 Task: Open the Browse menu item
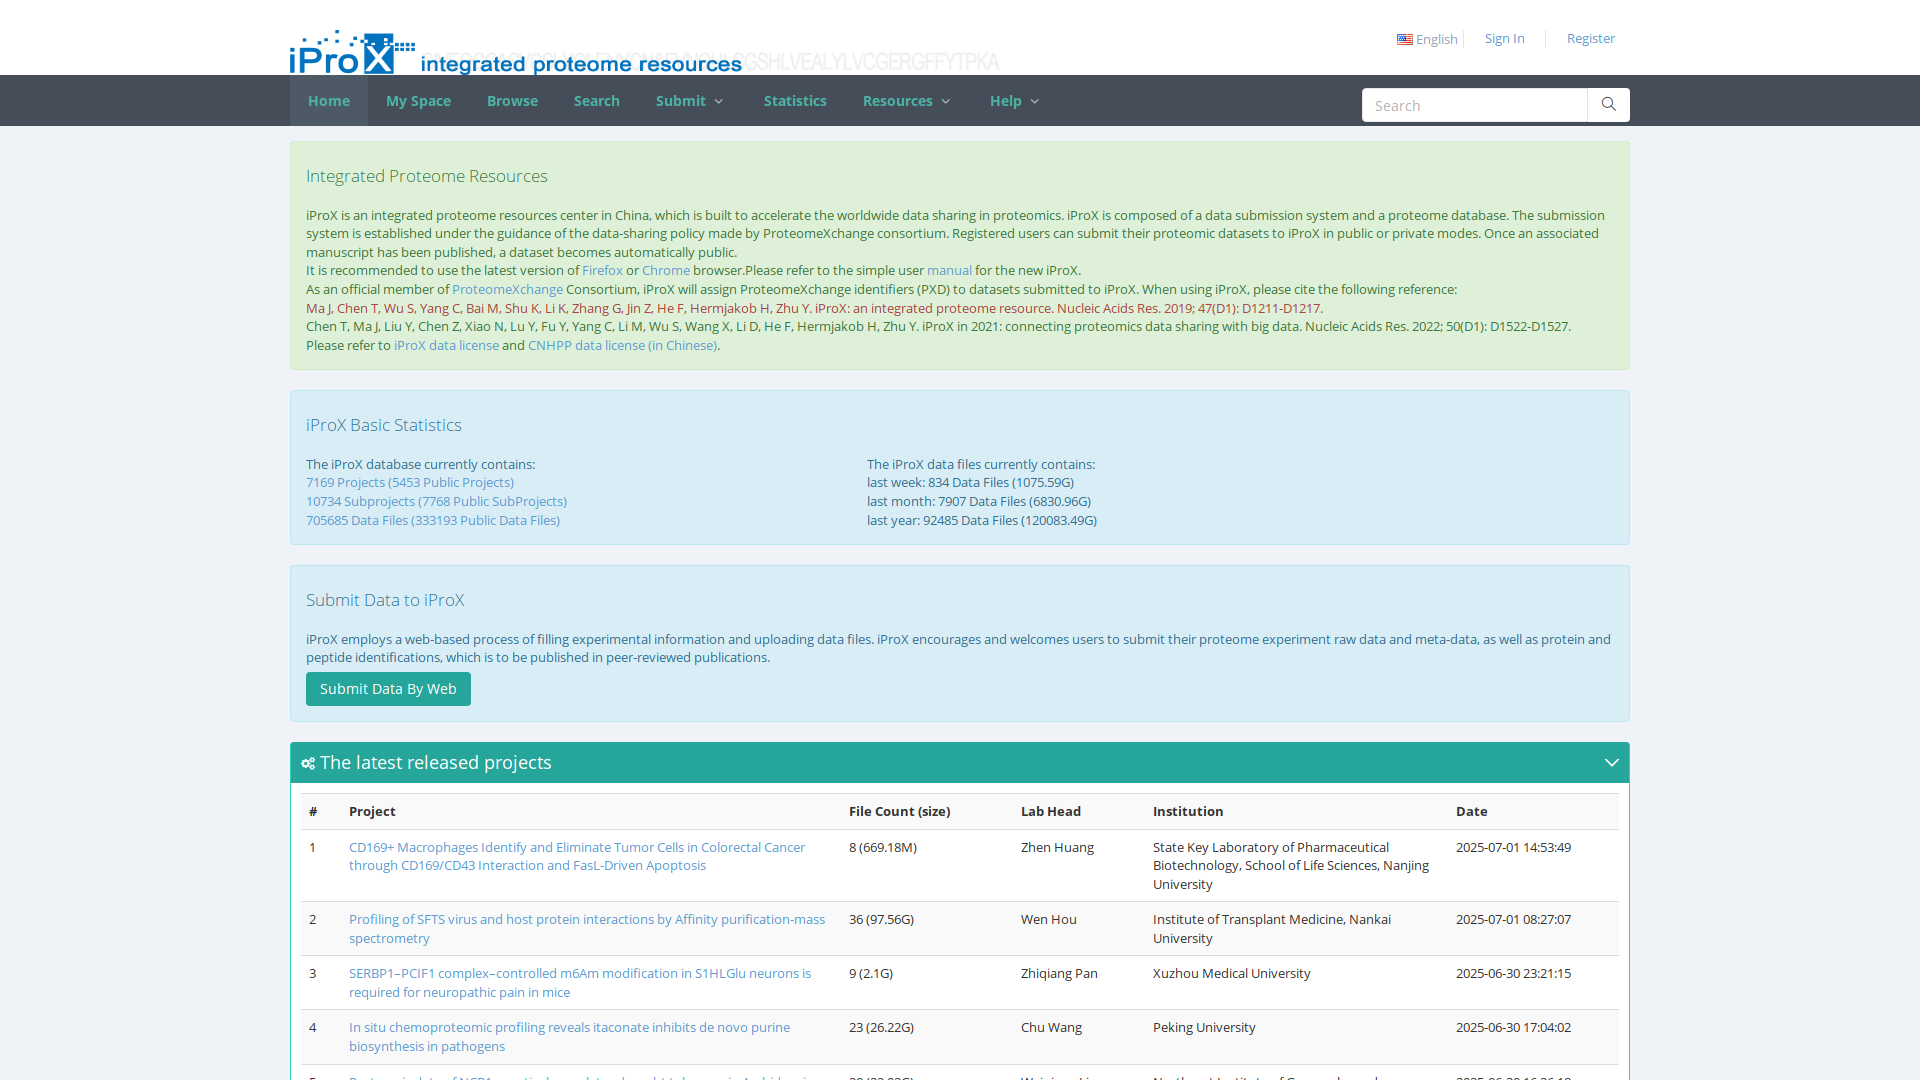512,101
